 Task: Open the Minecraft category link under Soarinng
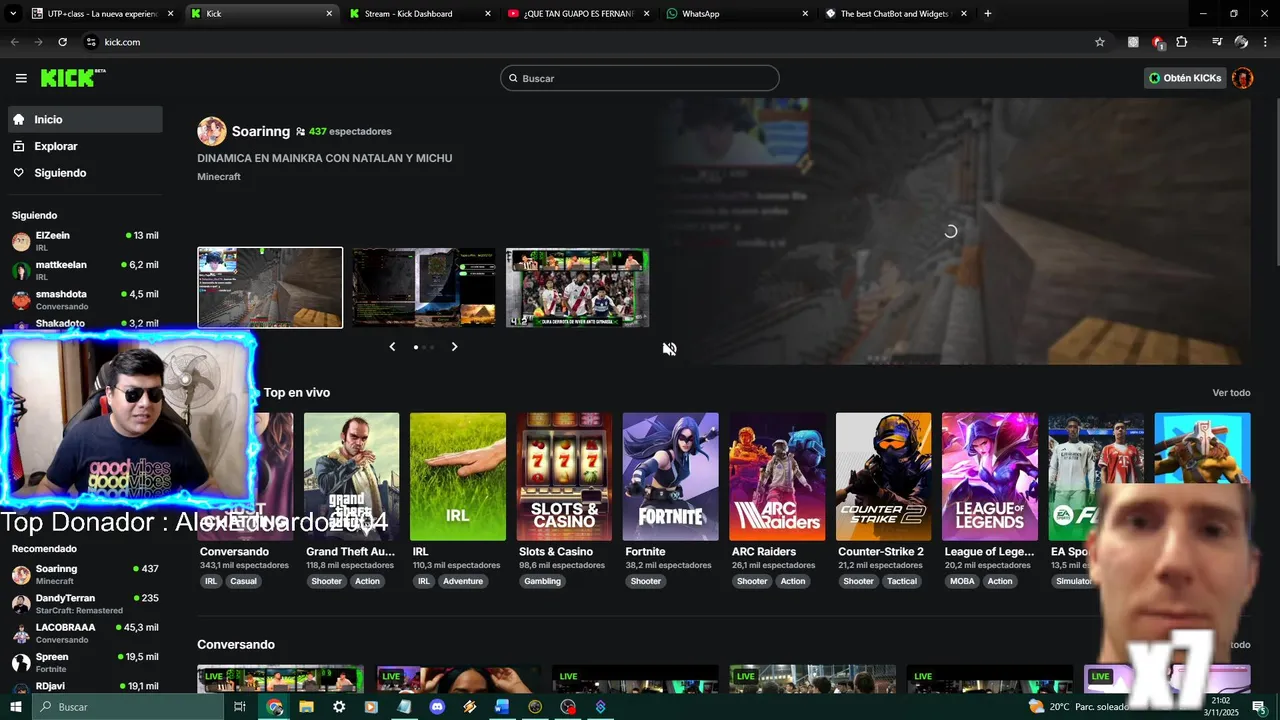point(219,177)
